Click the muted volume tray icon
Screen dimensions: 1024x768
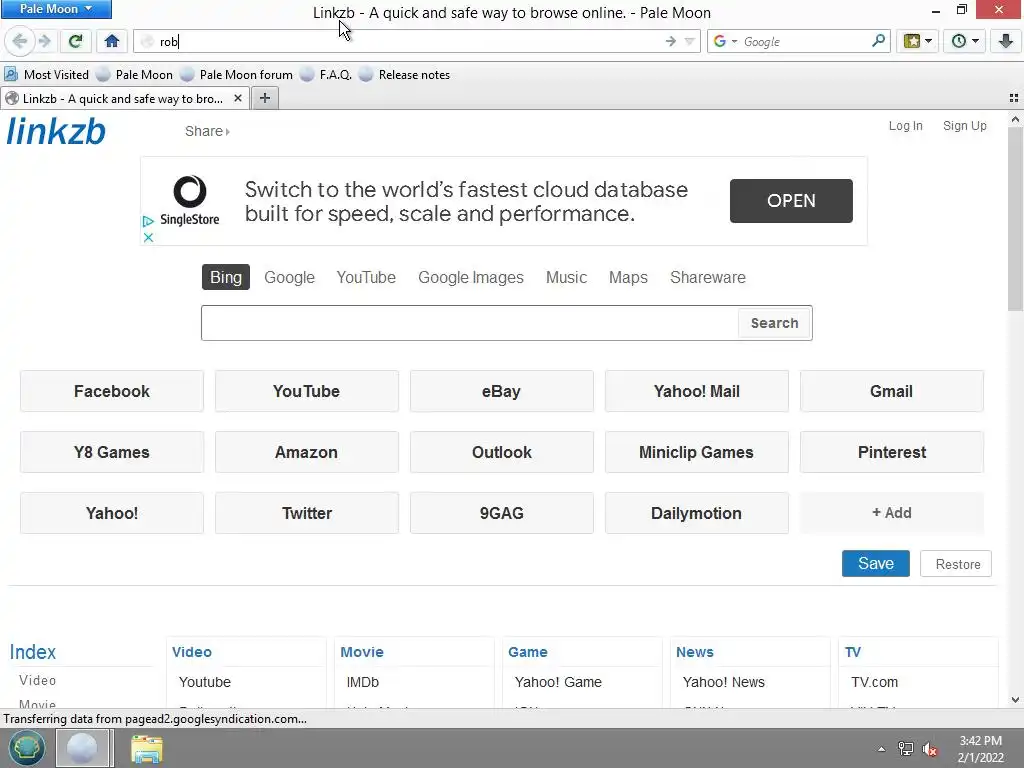pyautogui.click(x=930, y=749)
